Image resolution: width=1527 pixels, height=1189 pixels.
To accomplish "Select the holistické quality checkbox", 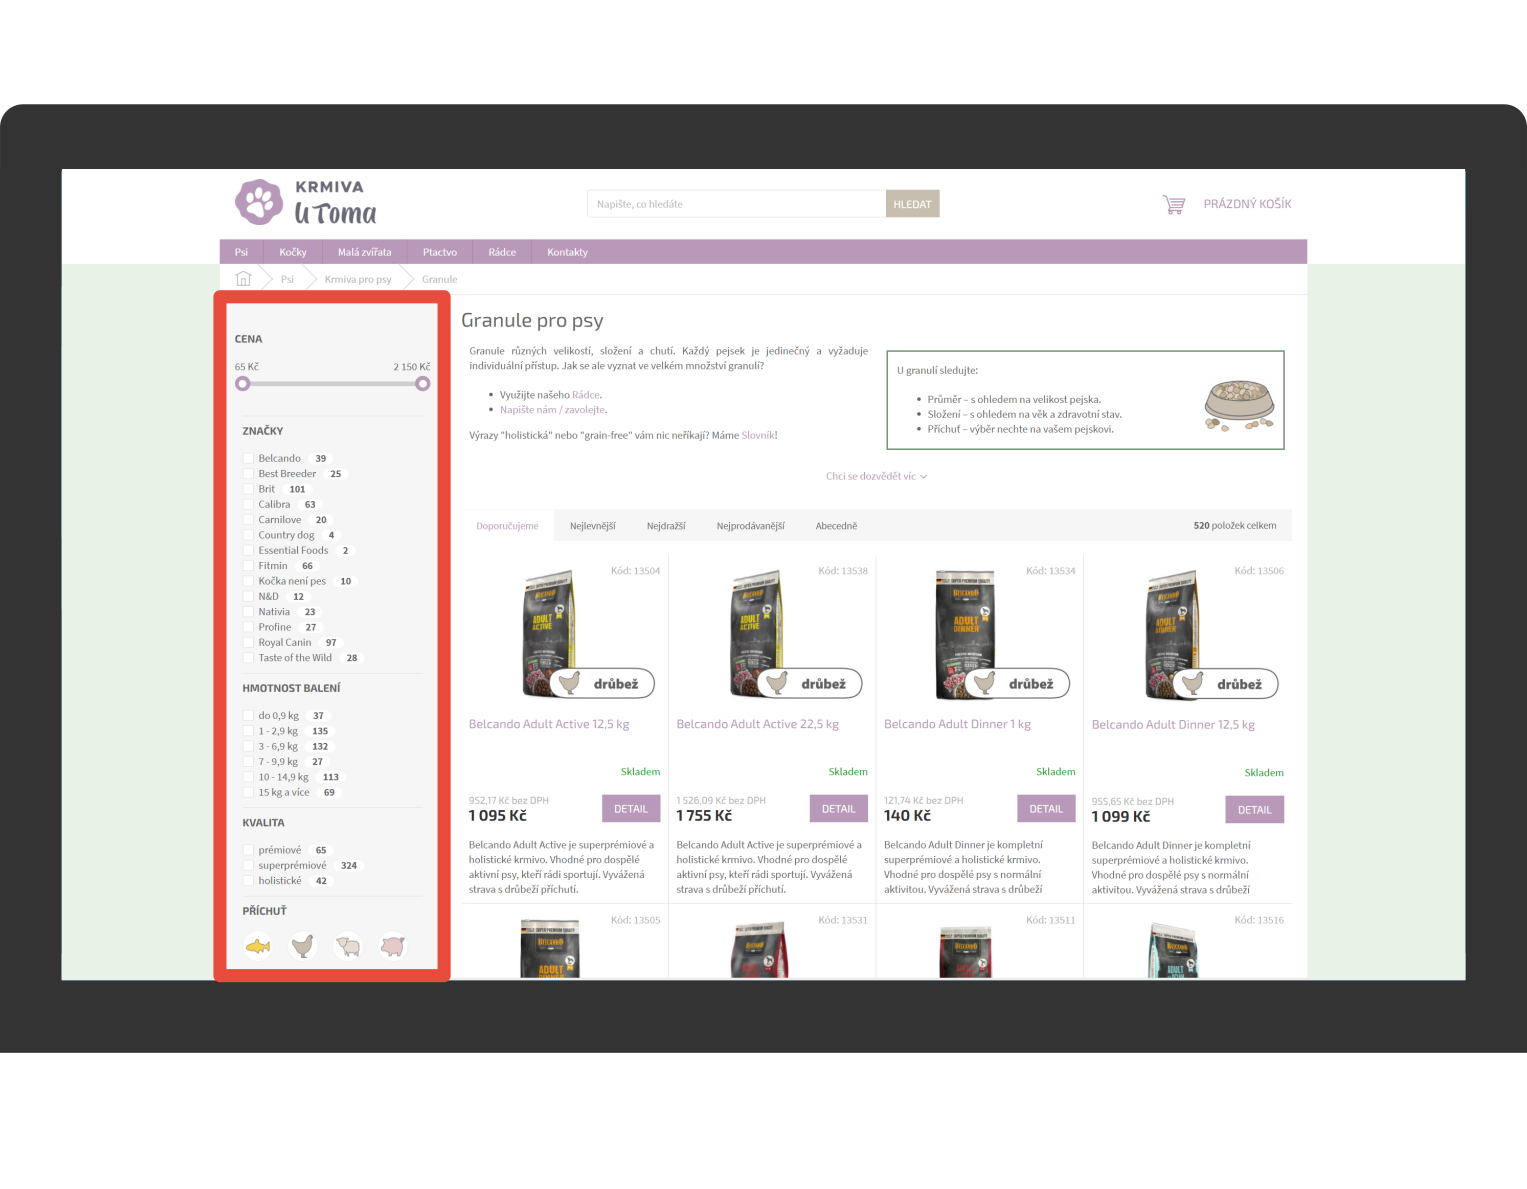I will (248, 881).
